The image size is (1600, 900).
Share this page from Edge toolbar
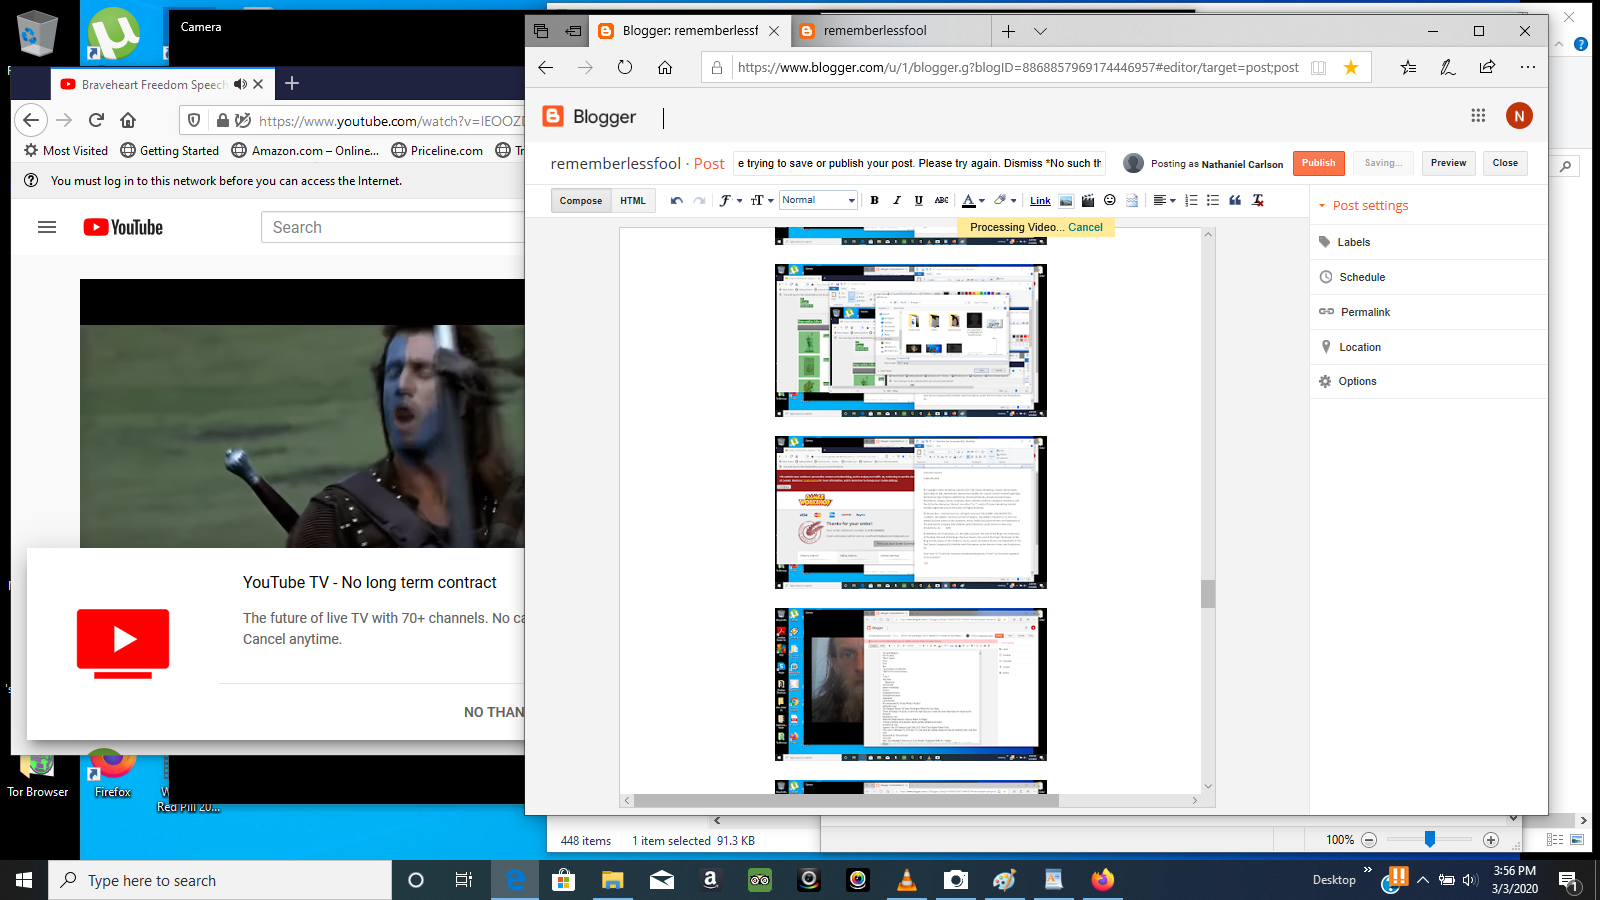click(1487, 67)
